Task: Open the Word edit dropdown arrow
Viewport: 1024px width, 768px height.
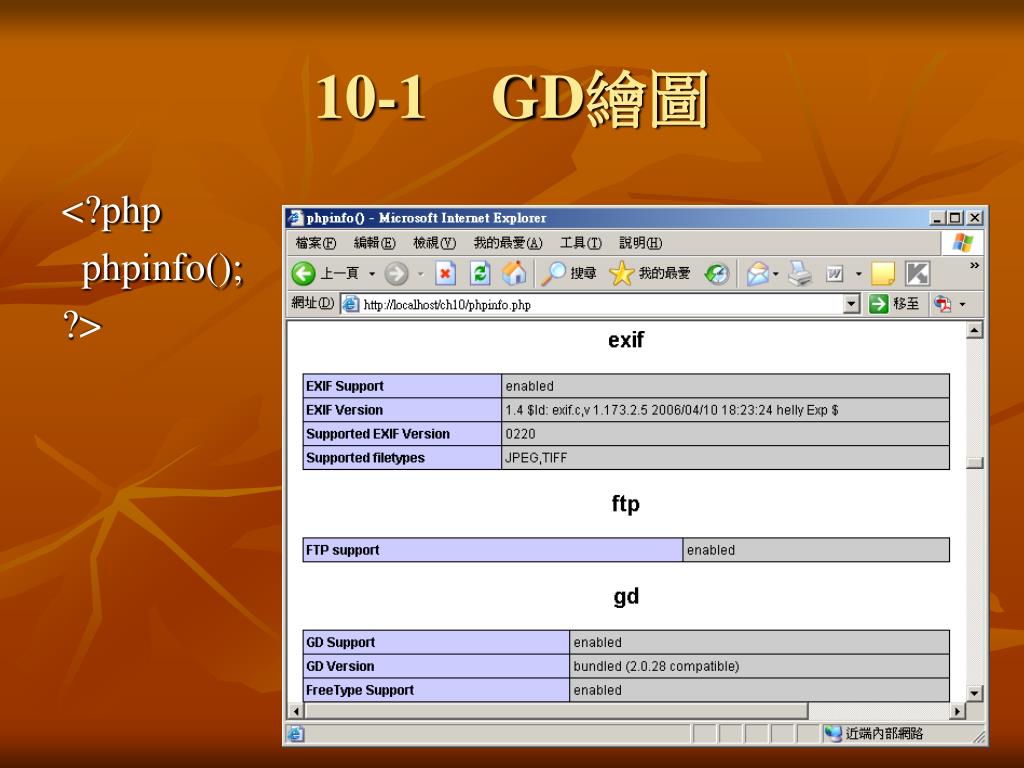Action: (x=858, y=274)
